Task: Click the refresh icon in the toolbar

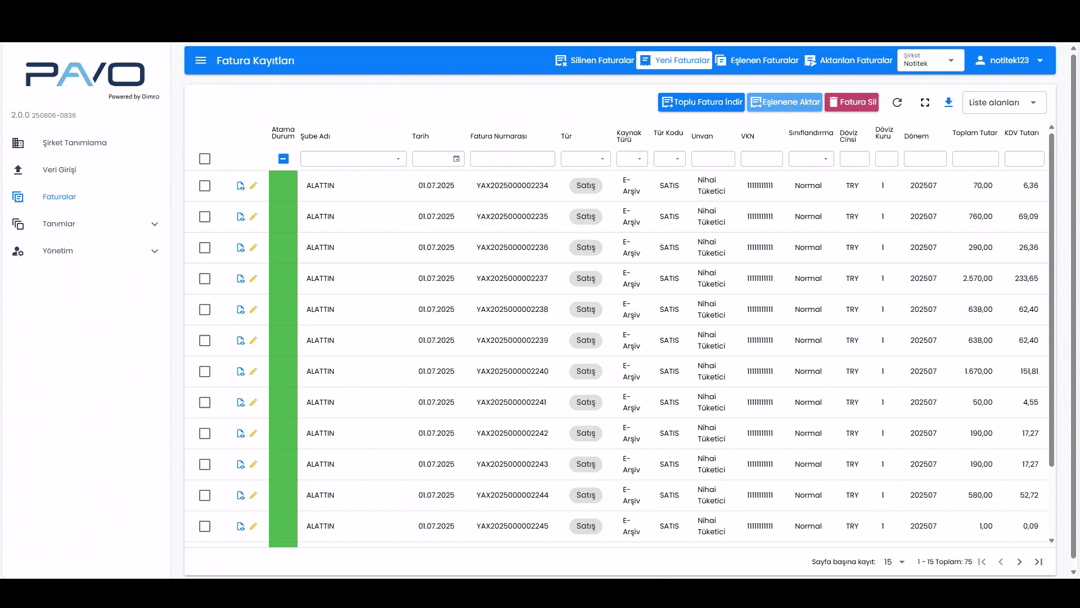Action: pyautogui.click(x=897, y=103)
